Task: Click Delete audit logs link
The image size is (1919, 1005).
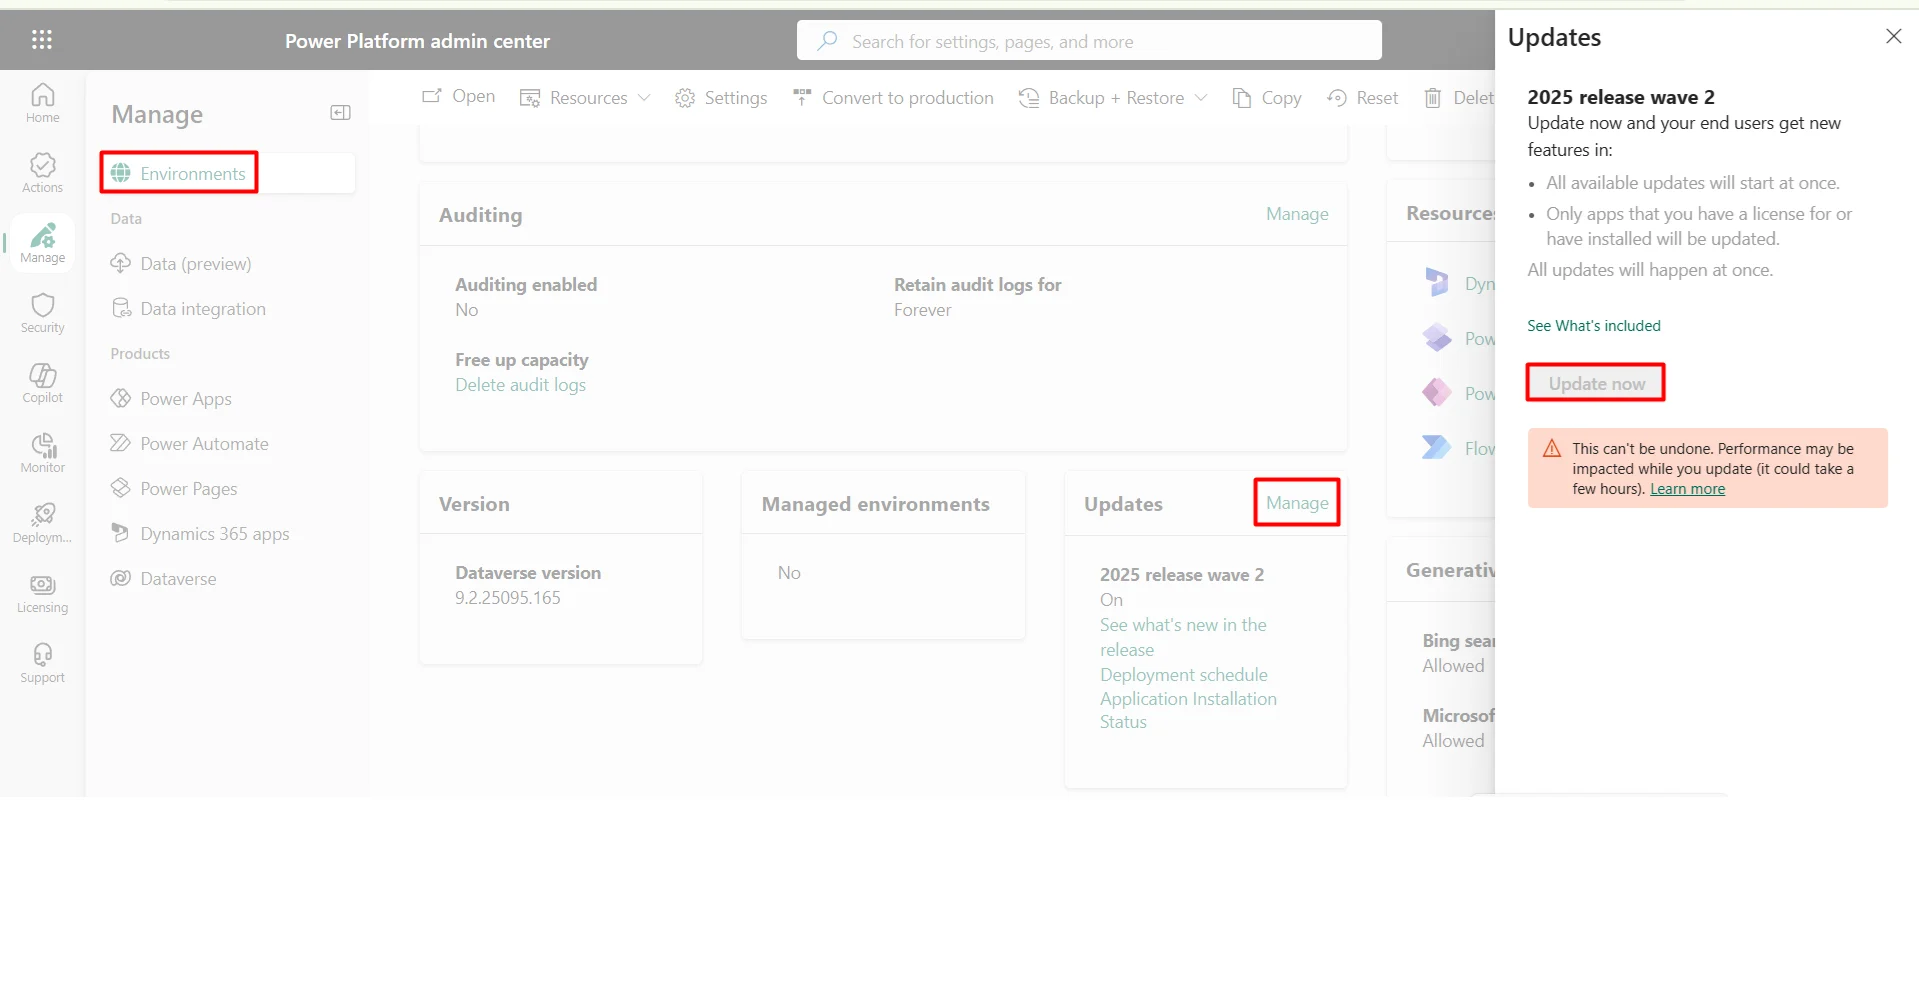Action: click(x=520, y=385)
